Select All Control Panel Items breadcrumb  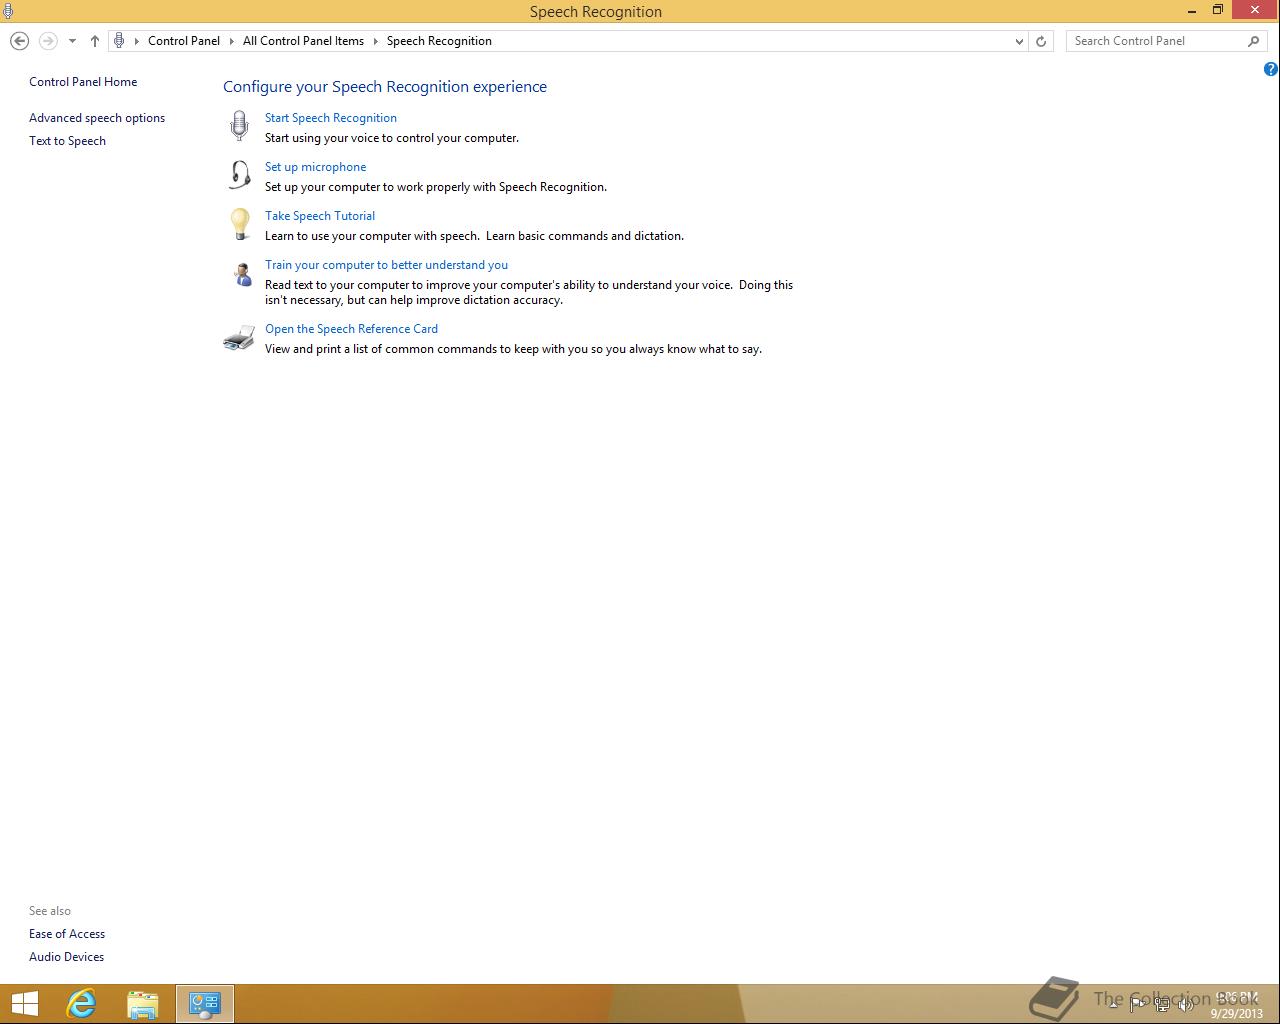pyautogui.click(x=303, y=41)
